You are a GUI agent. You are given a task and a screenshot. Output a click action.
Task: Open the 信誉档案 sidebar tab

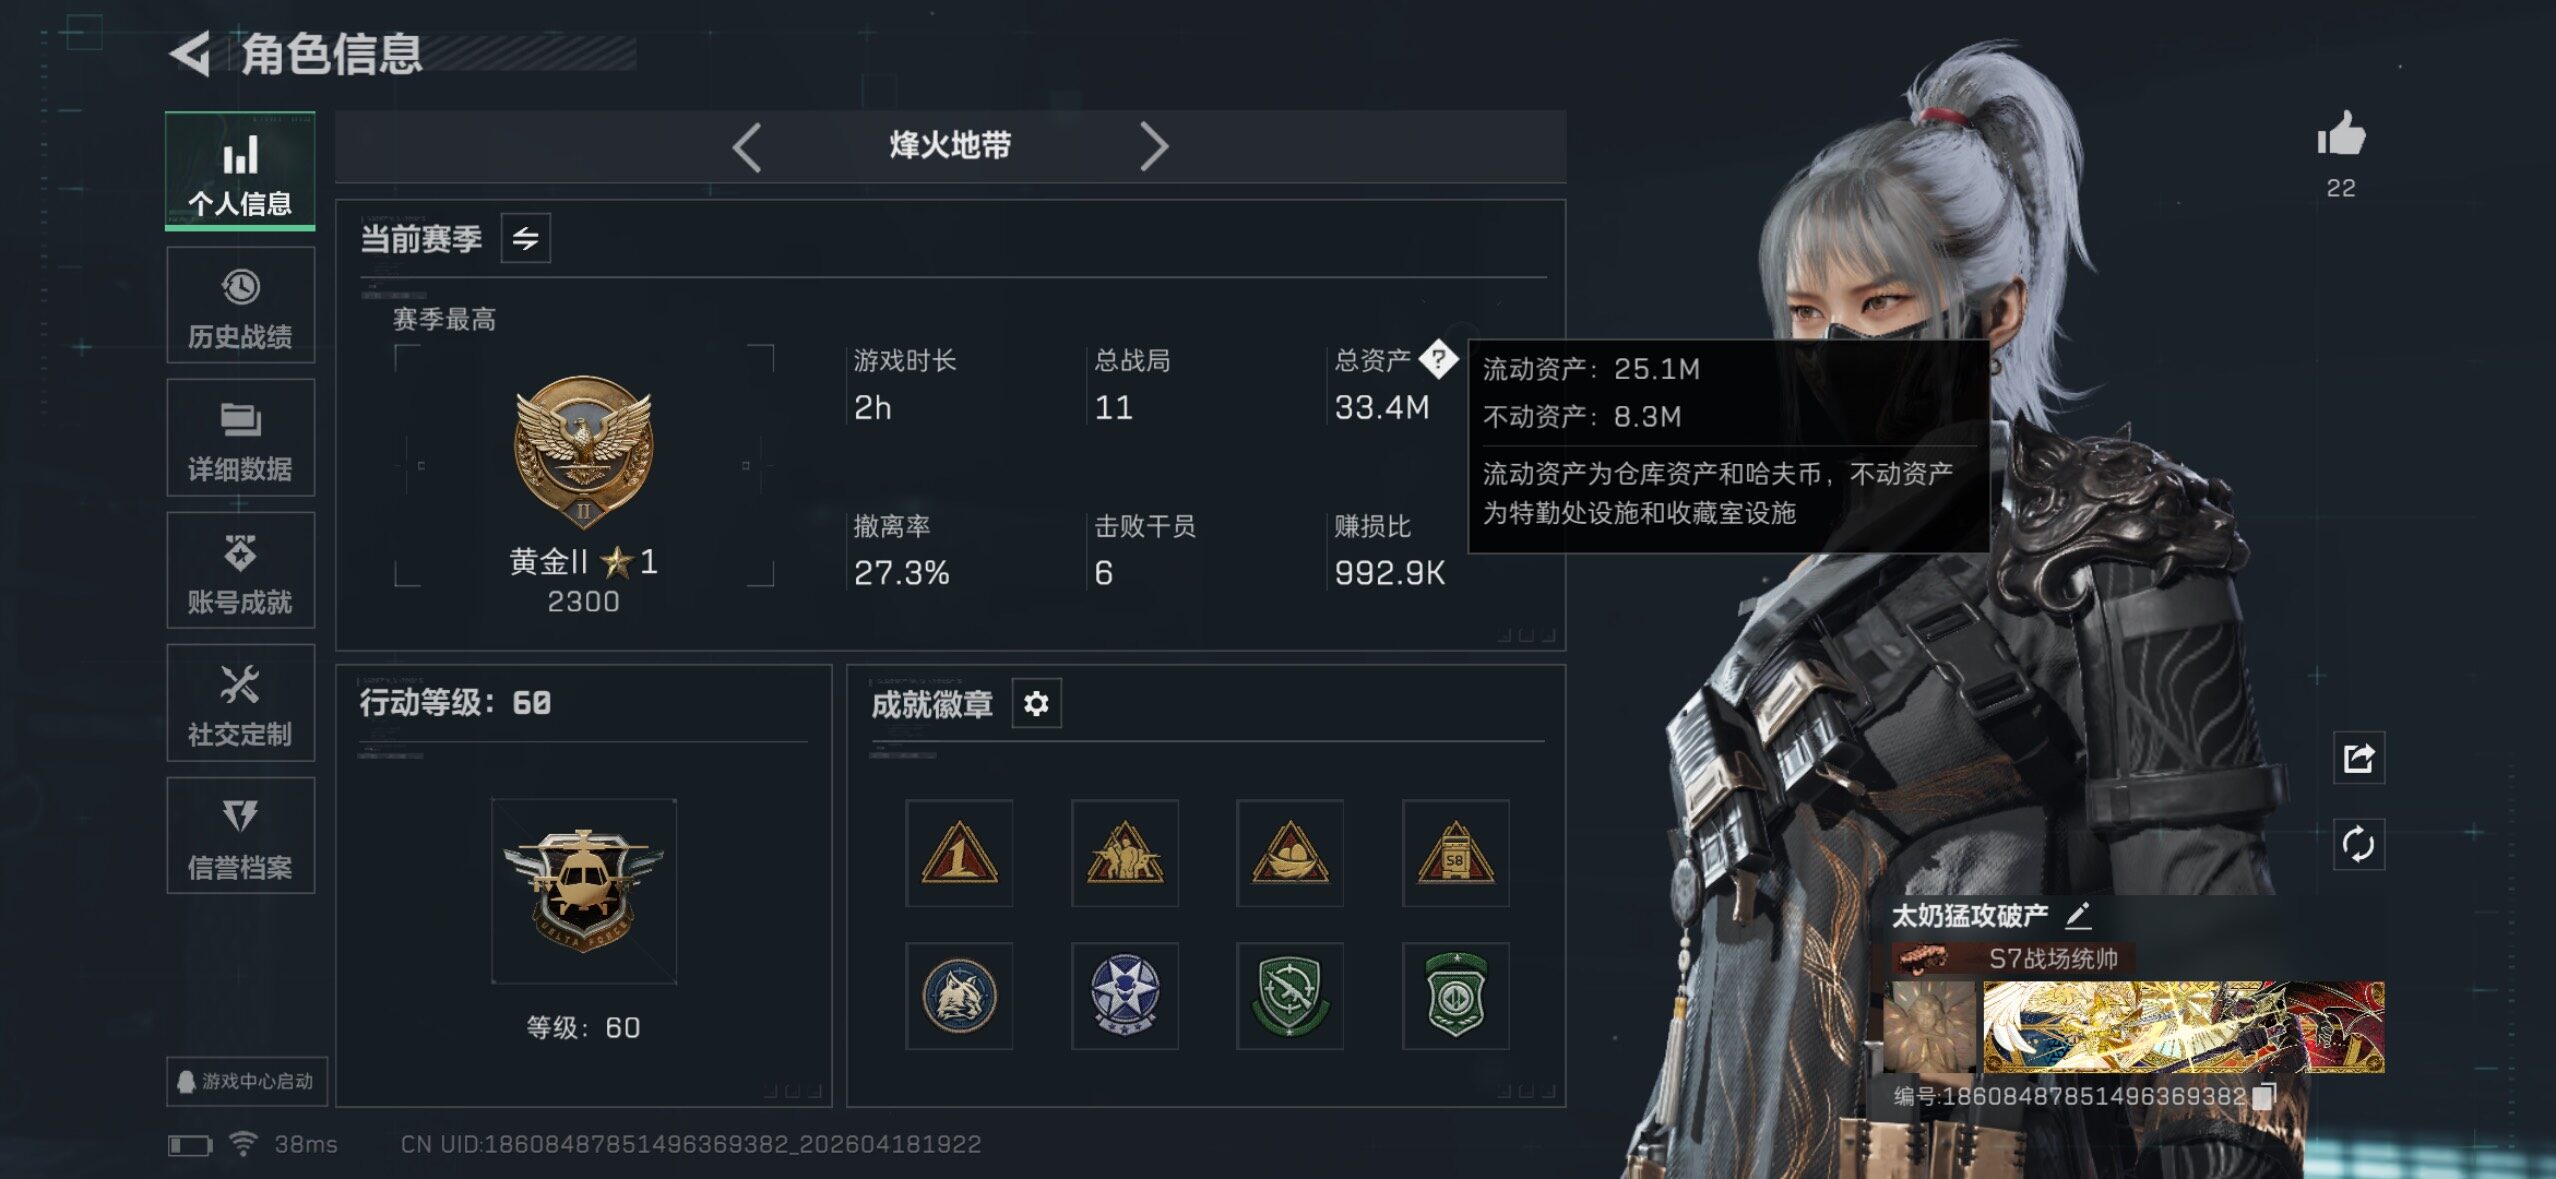(240, 835)
